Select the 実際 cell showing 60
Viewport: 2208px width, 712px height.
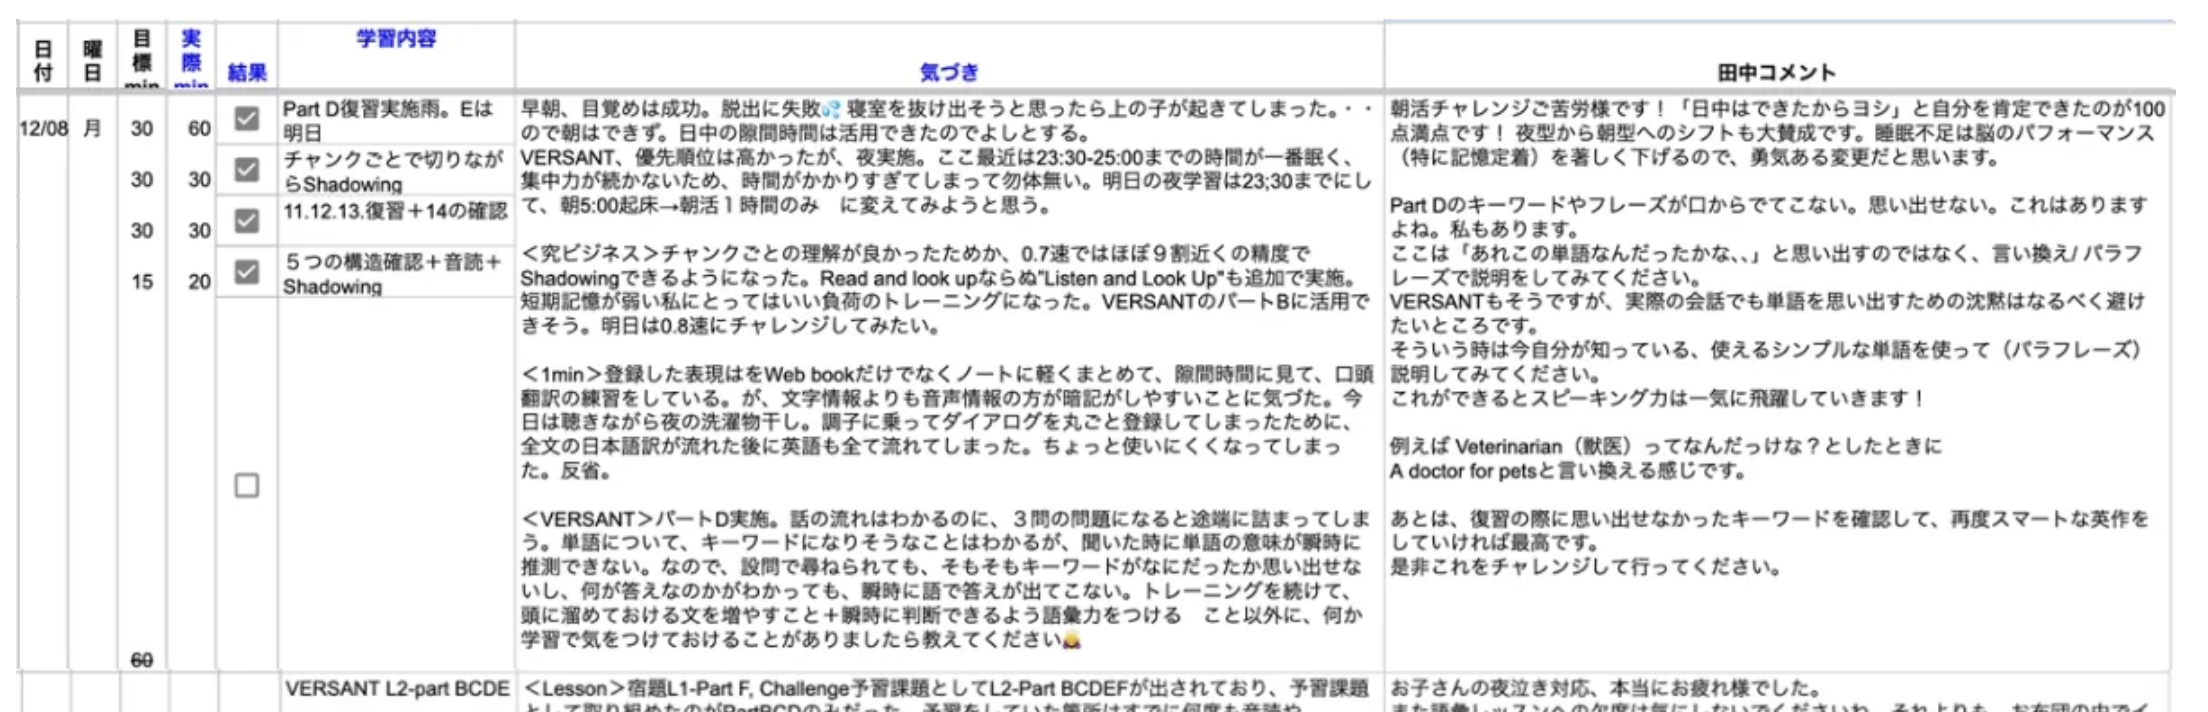pos(199,129)
